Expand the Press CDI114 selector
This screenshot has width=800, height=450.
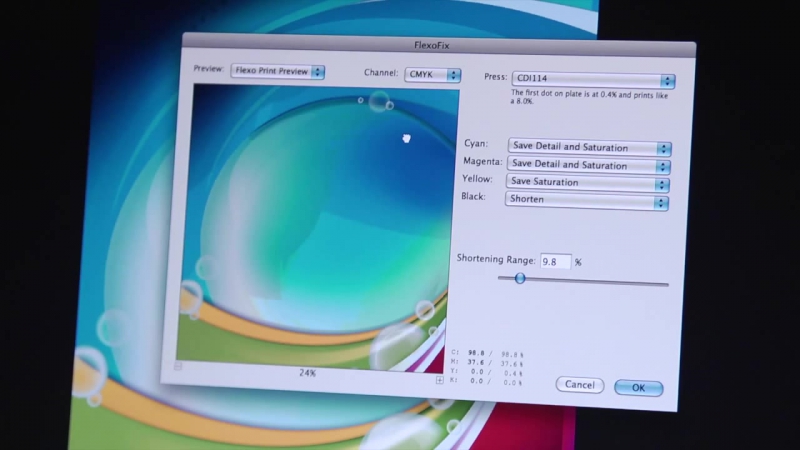593,79
